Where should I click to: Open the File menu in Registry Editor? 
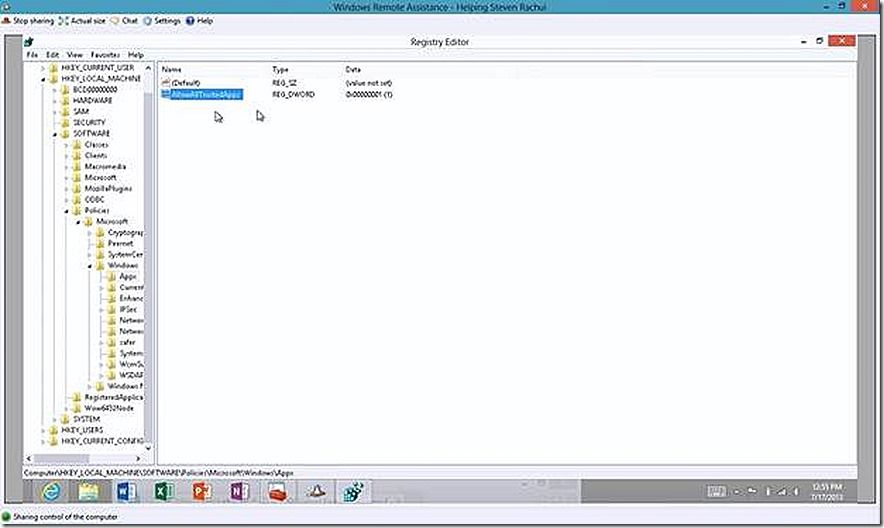tap(32, 55)
